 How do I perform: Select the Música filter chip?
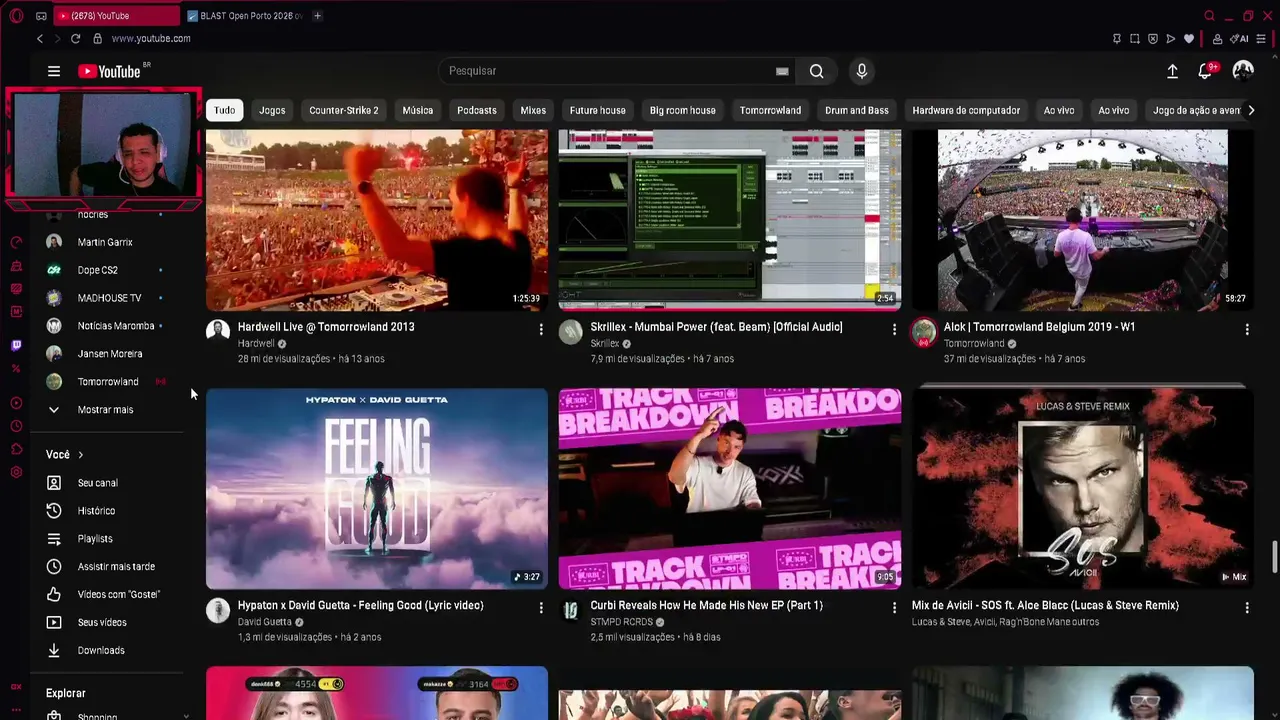[x=418, y=111]
